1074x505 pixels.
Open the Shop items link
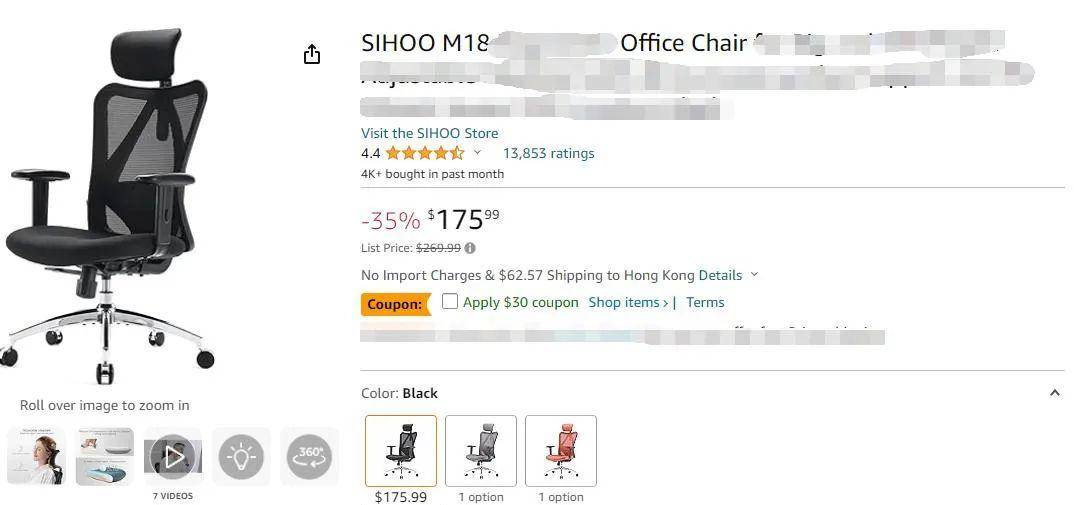pos(629,302)
